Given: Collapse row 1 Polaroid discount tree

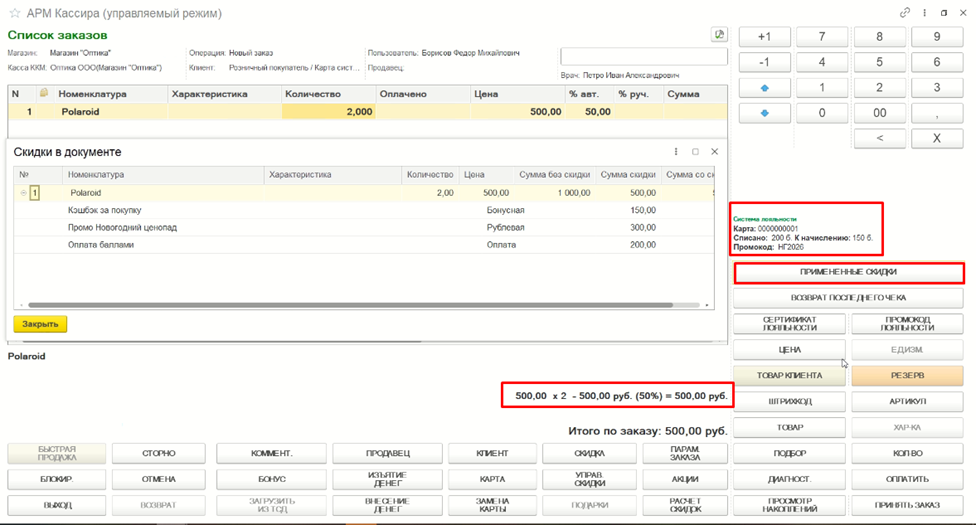Looking at the screenshot, I should click(23, 193).
